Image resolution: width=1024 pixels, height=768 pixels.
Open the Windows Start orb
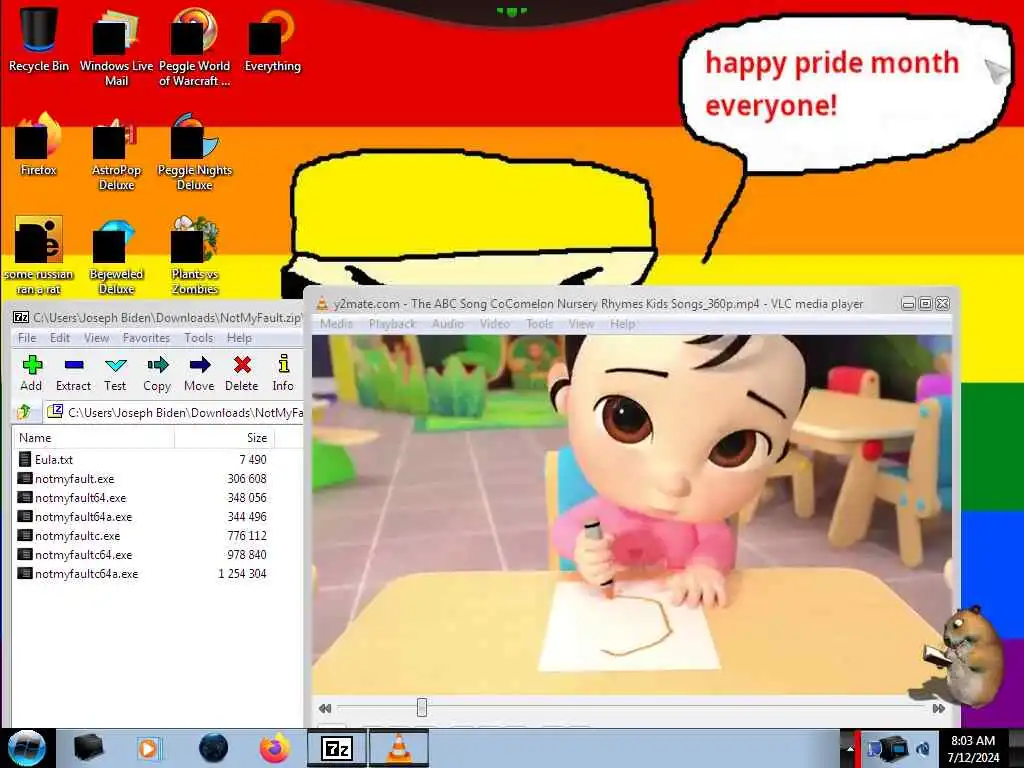click(x=26, y=748)
